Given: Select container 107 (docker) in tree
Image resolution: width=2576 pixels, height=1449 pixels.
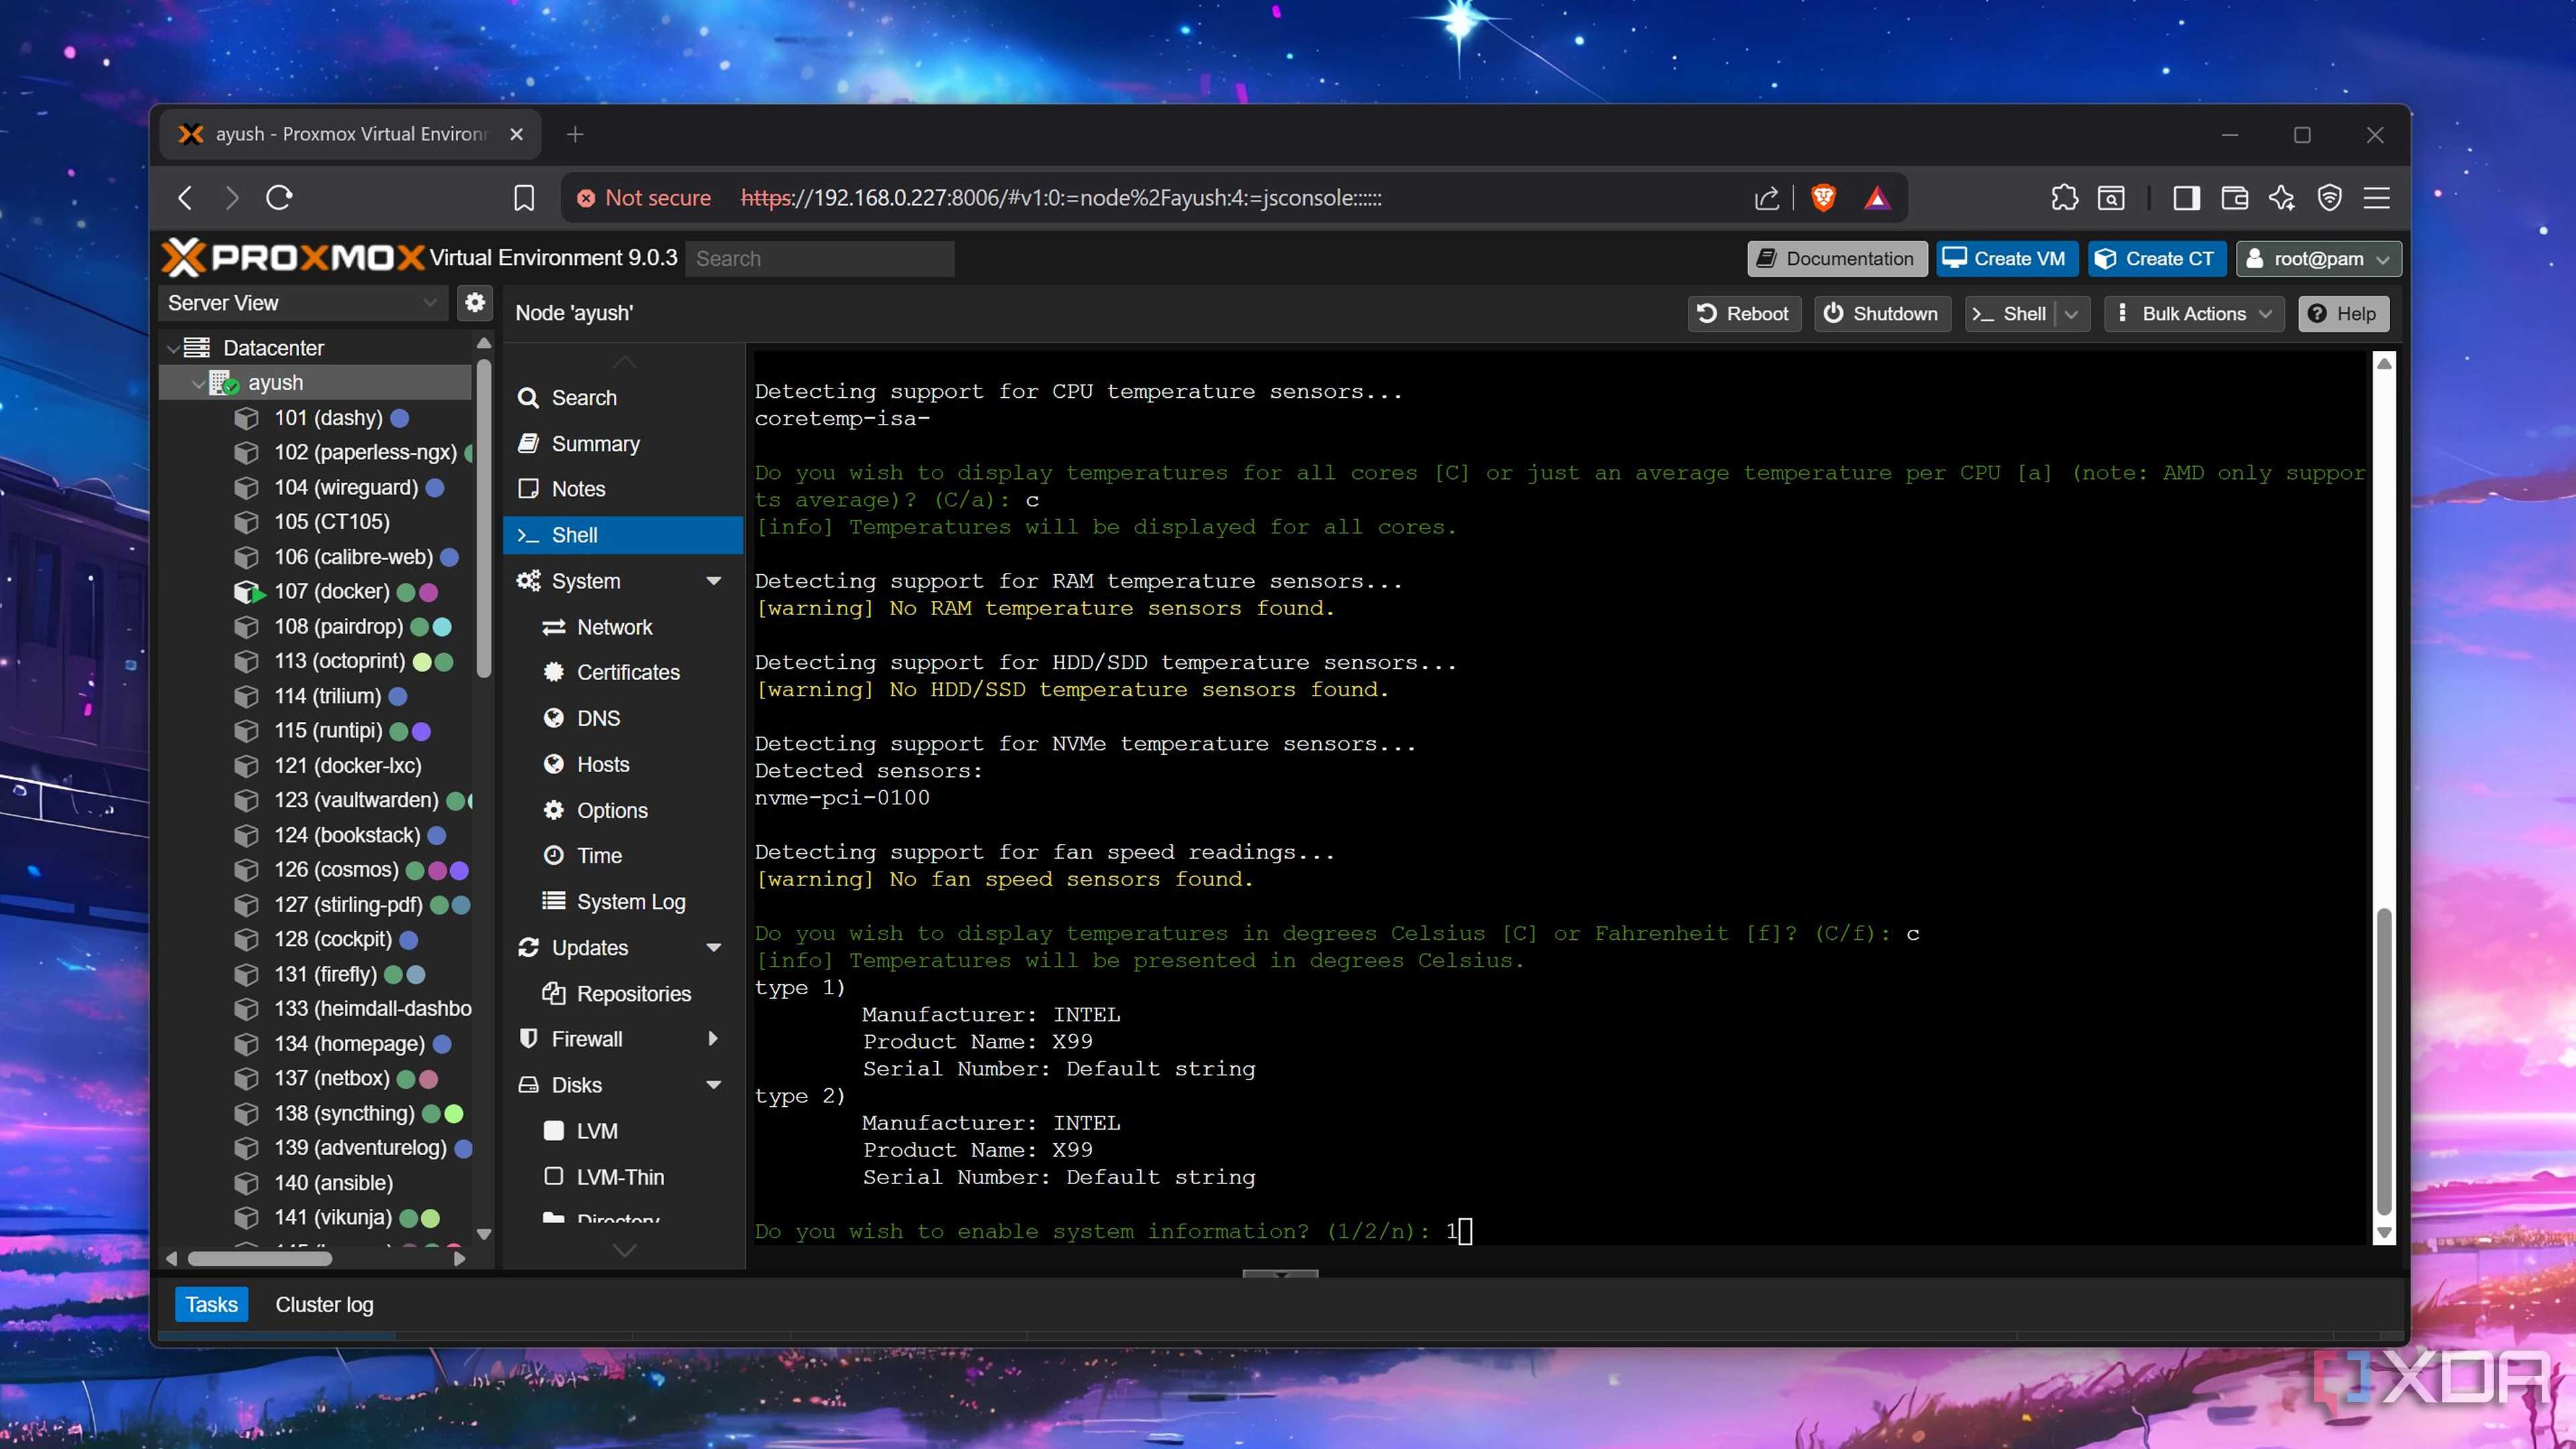Looking at the screenshot, I should (x=332, y=591).
